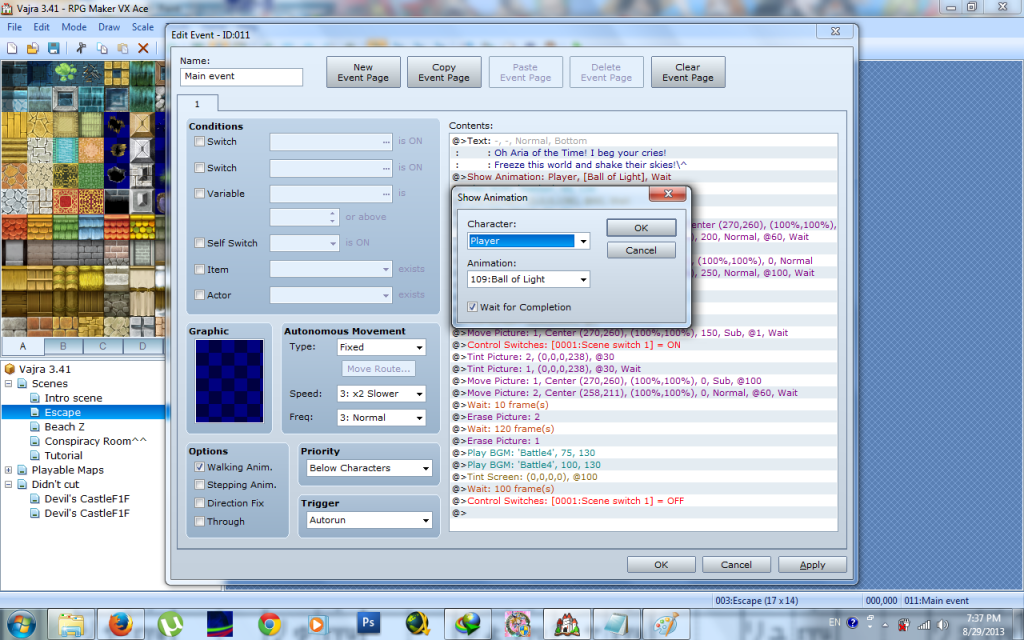Open the Freq dropdown showing Normal
This screenshot has height=640, width=1024.
[381, 417]
